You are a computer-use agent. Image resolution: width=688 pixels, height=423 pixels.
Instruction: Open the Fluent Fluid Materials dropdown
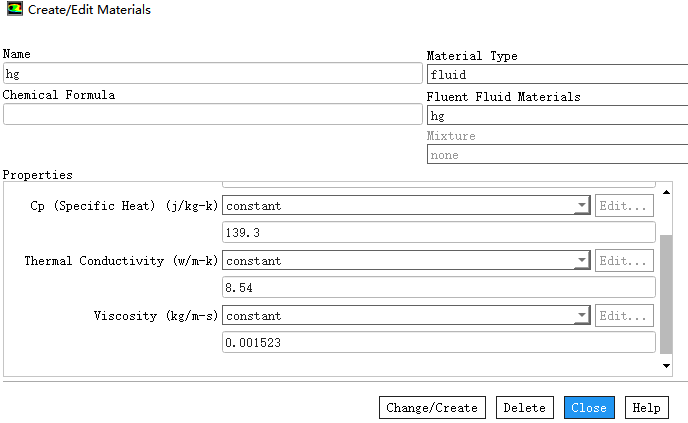coord(556,115)
